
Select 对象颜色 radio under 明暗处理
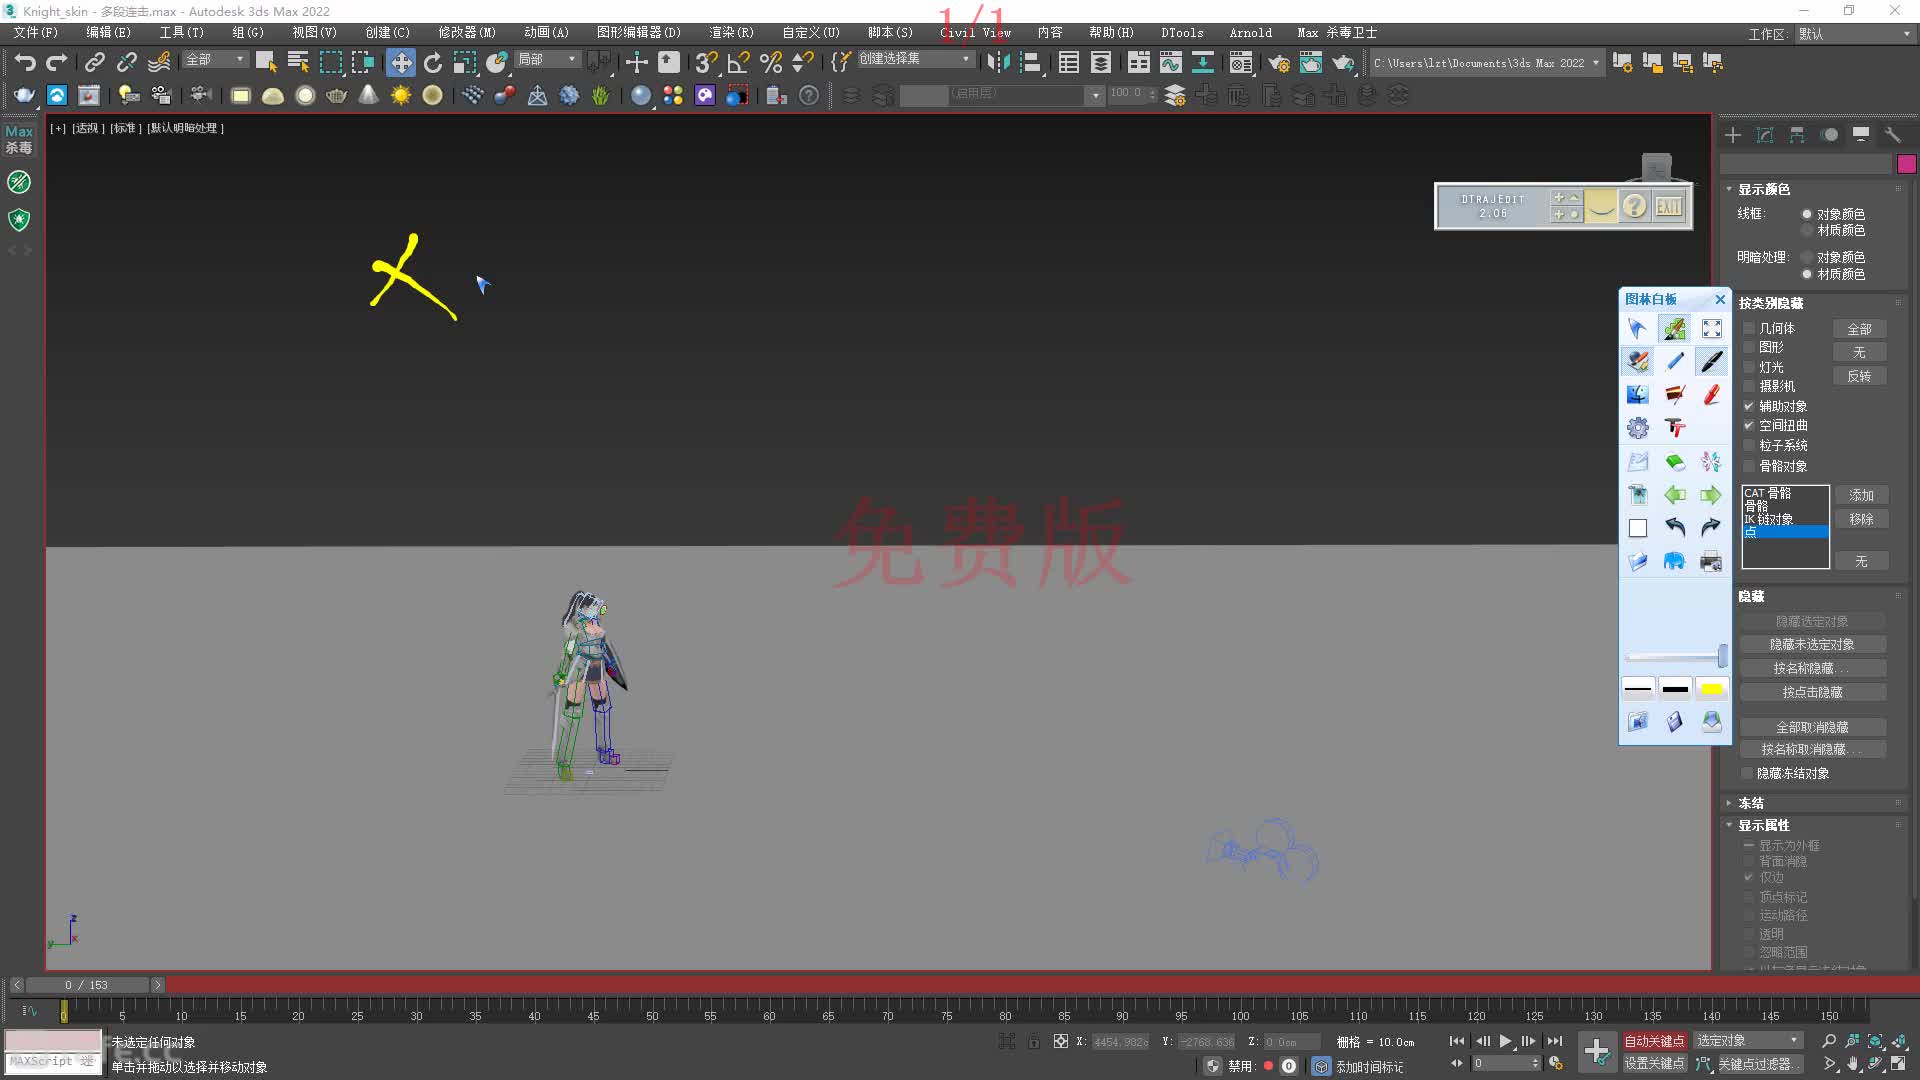click(x=1807, y=257)
